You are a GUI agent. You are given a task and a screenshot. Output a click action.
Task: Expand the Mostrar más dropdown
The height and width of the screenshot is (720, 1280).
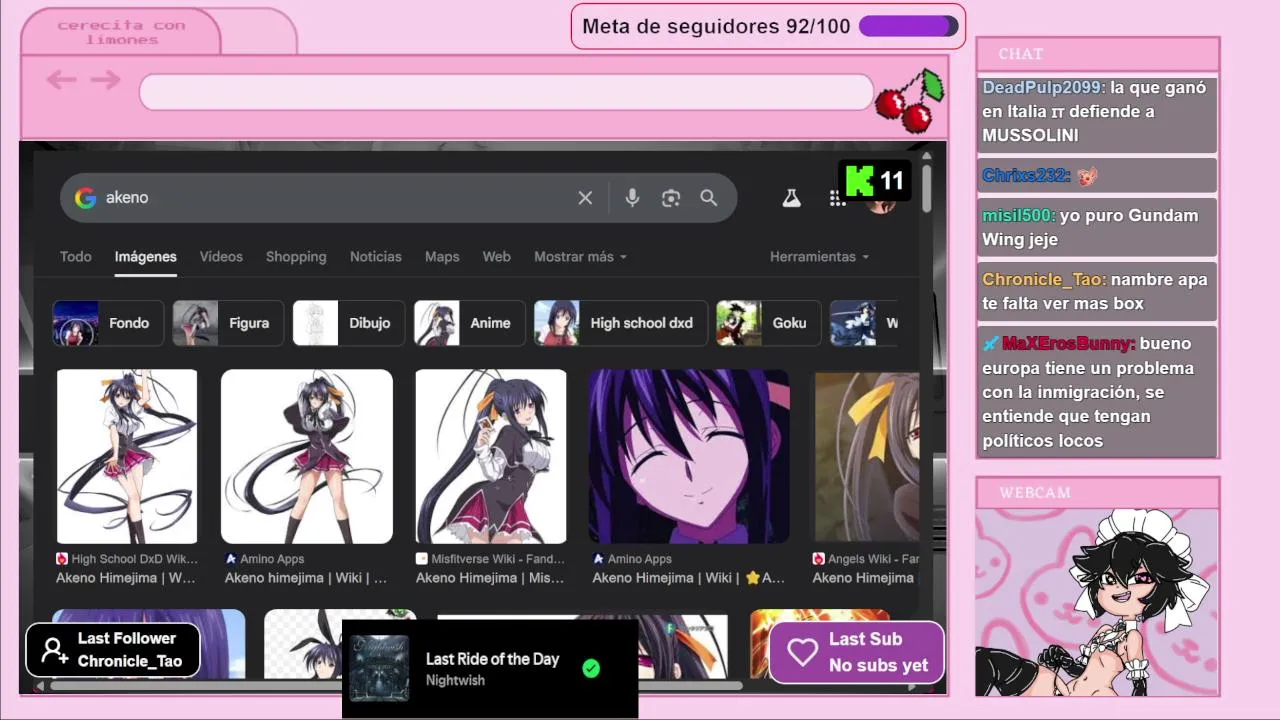click(x=580, y=257)
